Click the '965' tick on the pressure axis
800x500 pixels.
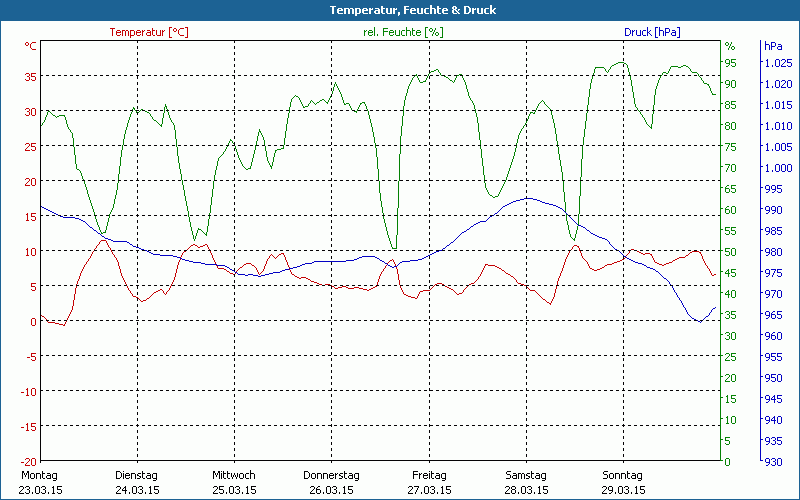[773, 315]
